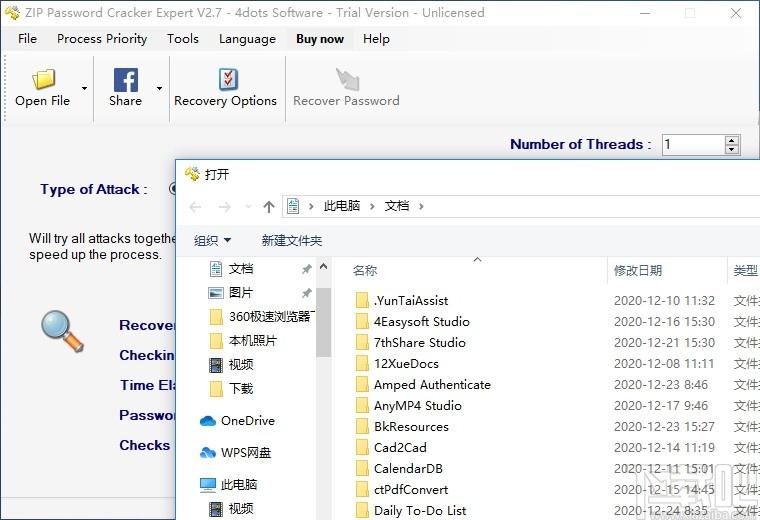Click the WPS网盘 cloud icon
This screenshot has height=520, width=760.
pos(207,453)
